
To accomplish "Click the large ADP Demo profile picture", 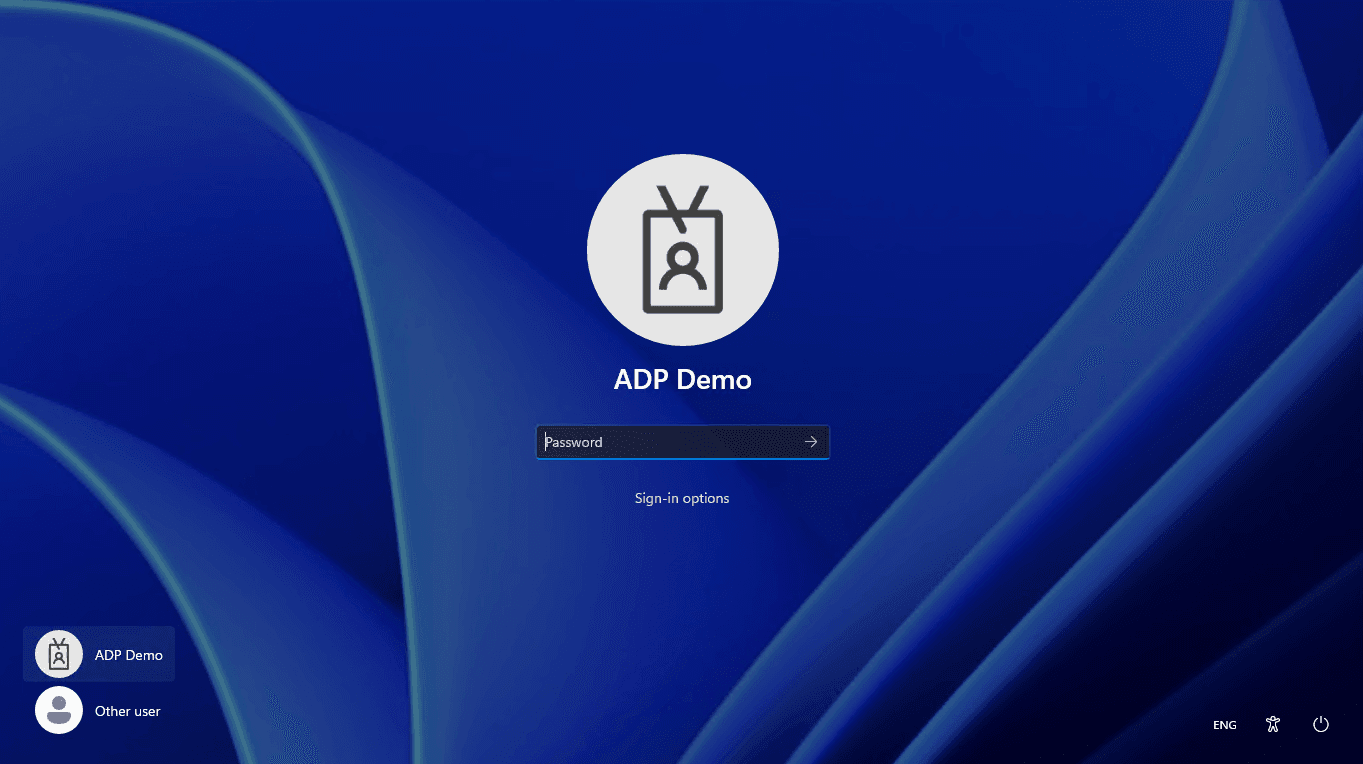I will (x=682, y=250).
